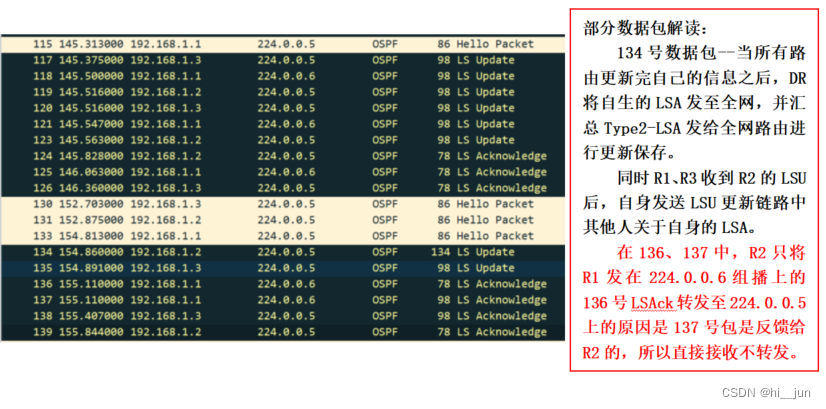Image resolution: width=826 pixels, height=409 pixels.
Task: Select packet 120 LS Update row
Action: point(283,108)
